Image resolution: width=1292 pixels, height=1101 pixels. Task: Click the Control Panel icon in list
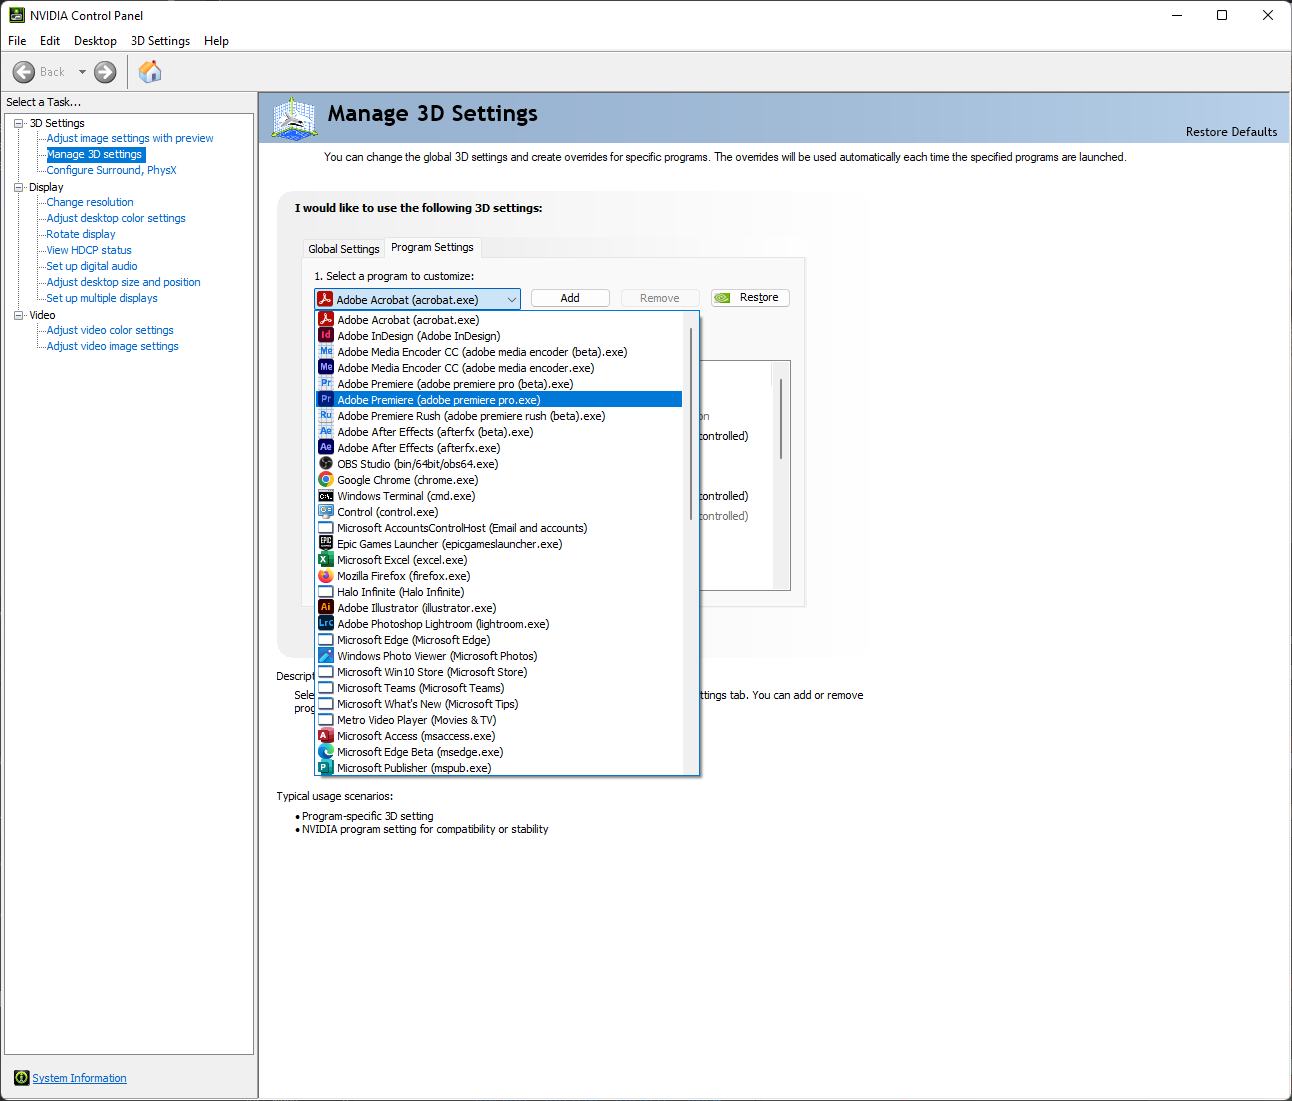(326, 512)
